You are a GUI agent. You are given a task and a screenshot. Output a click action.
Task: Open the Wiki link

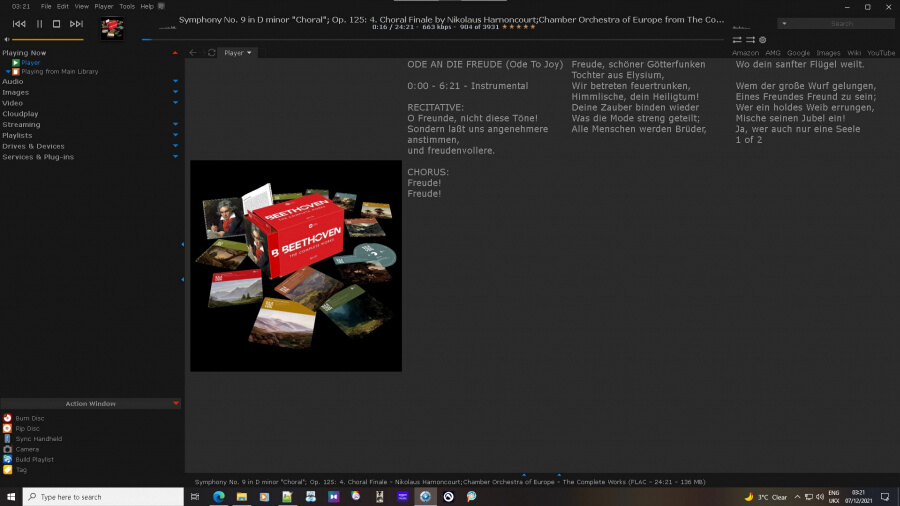pyautogui.click(x=854, y=53)
